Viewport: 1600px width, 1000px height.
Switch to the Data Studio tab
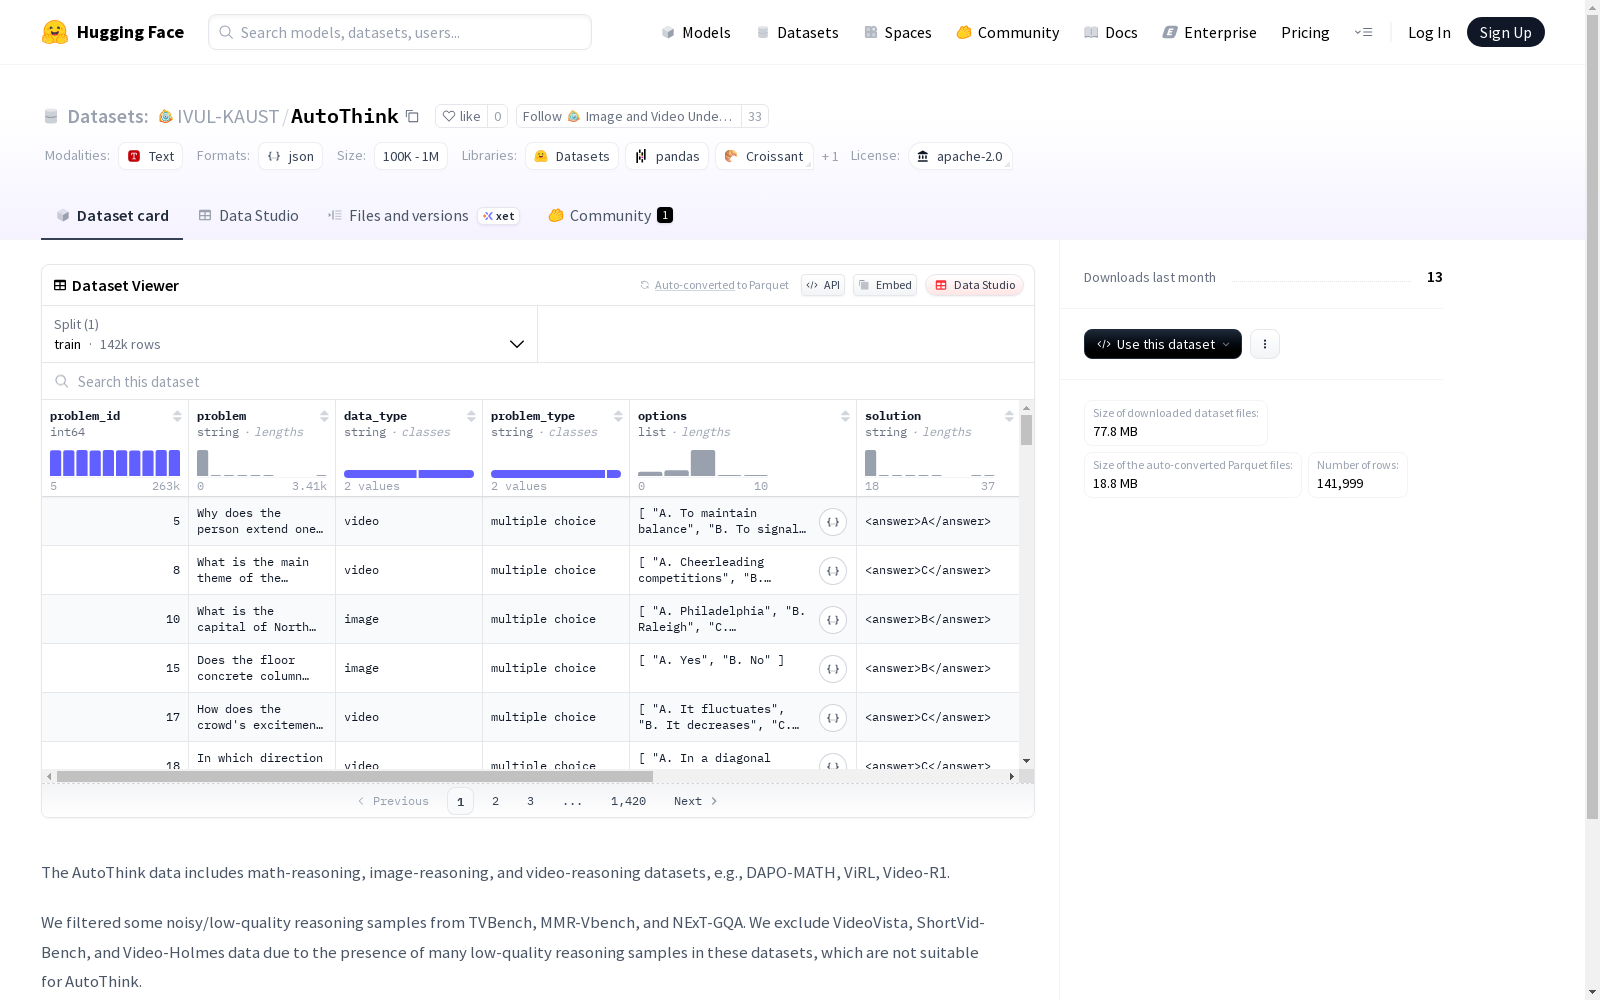[248, 216]
